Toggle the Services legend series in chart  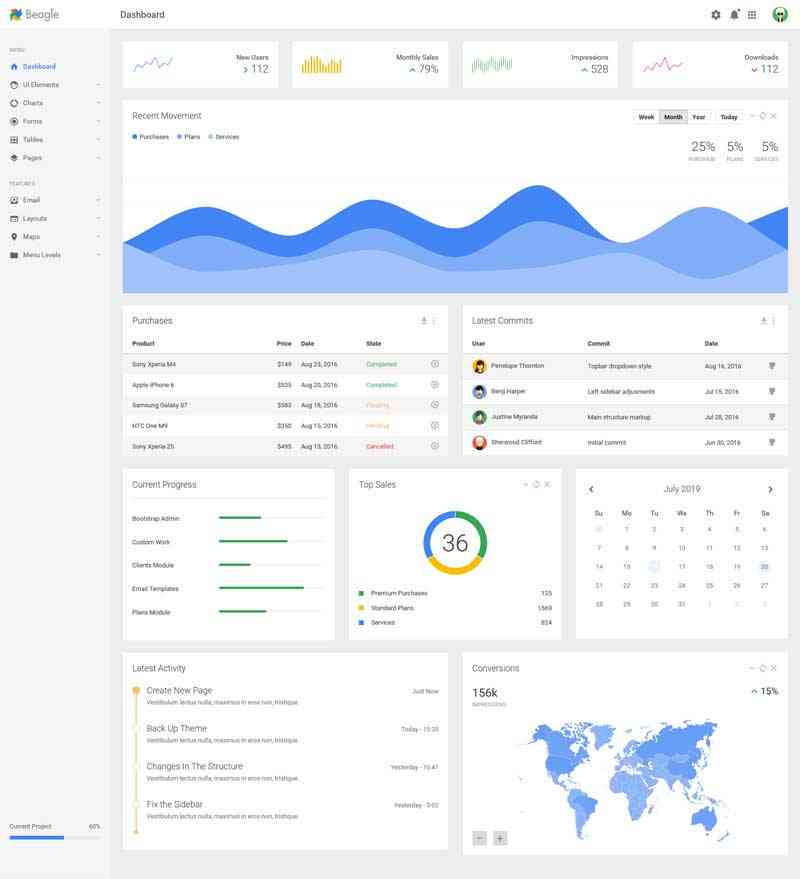(x=224, y=137)
